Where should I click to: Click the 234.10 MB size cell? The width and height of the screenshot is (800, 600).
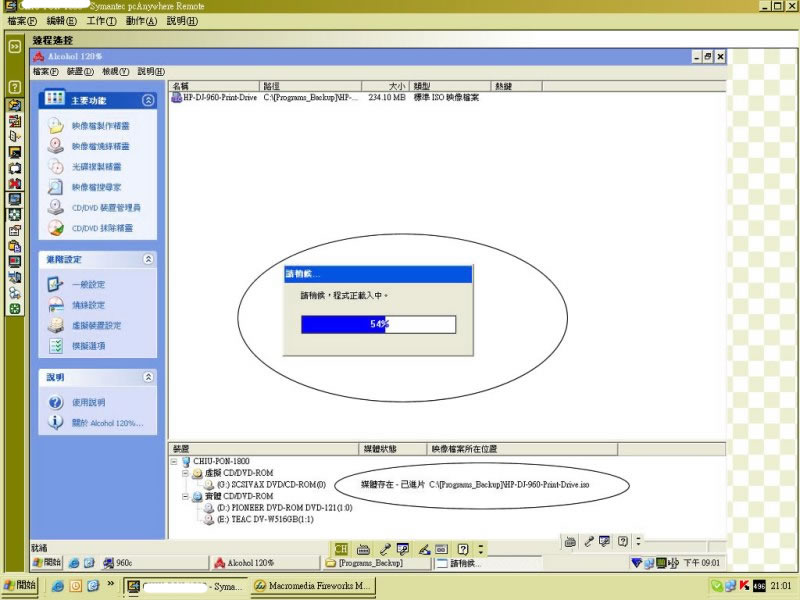pos(387,97)
